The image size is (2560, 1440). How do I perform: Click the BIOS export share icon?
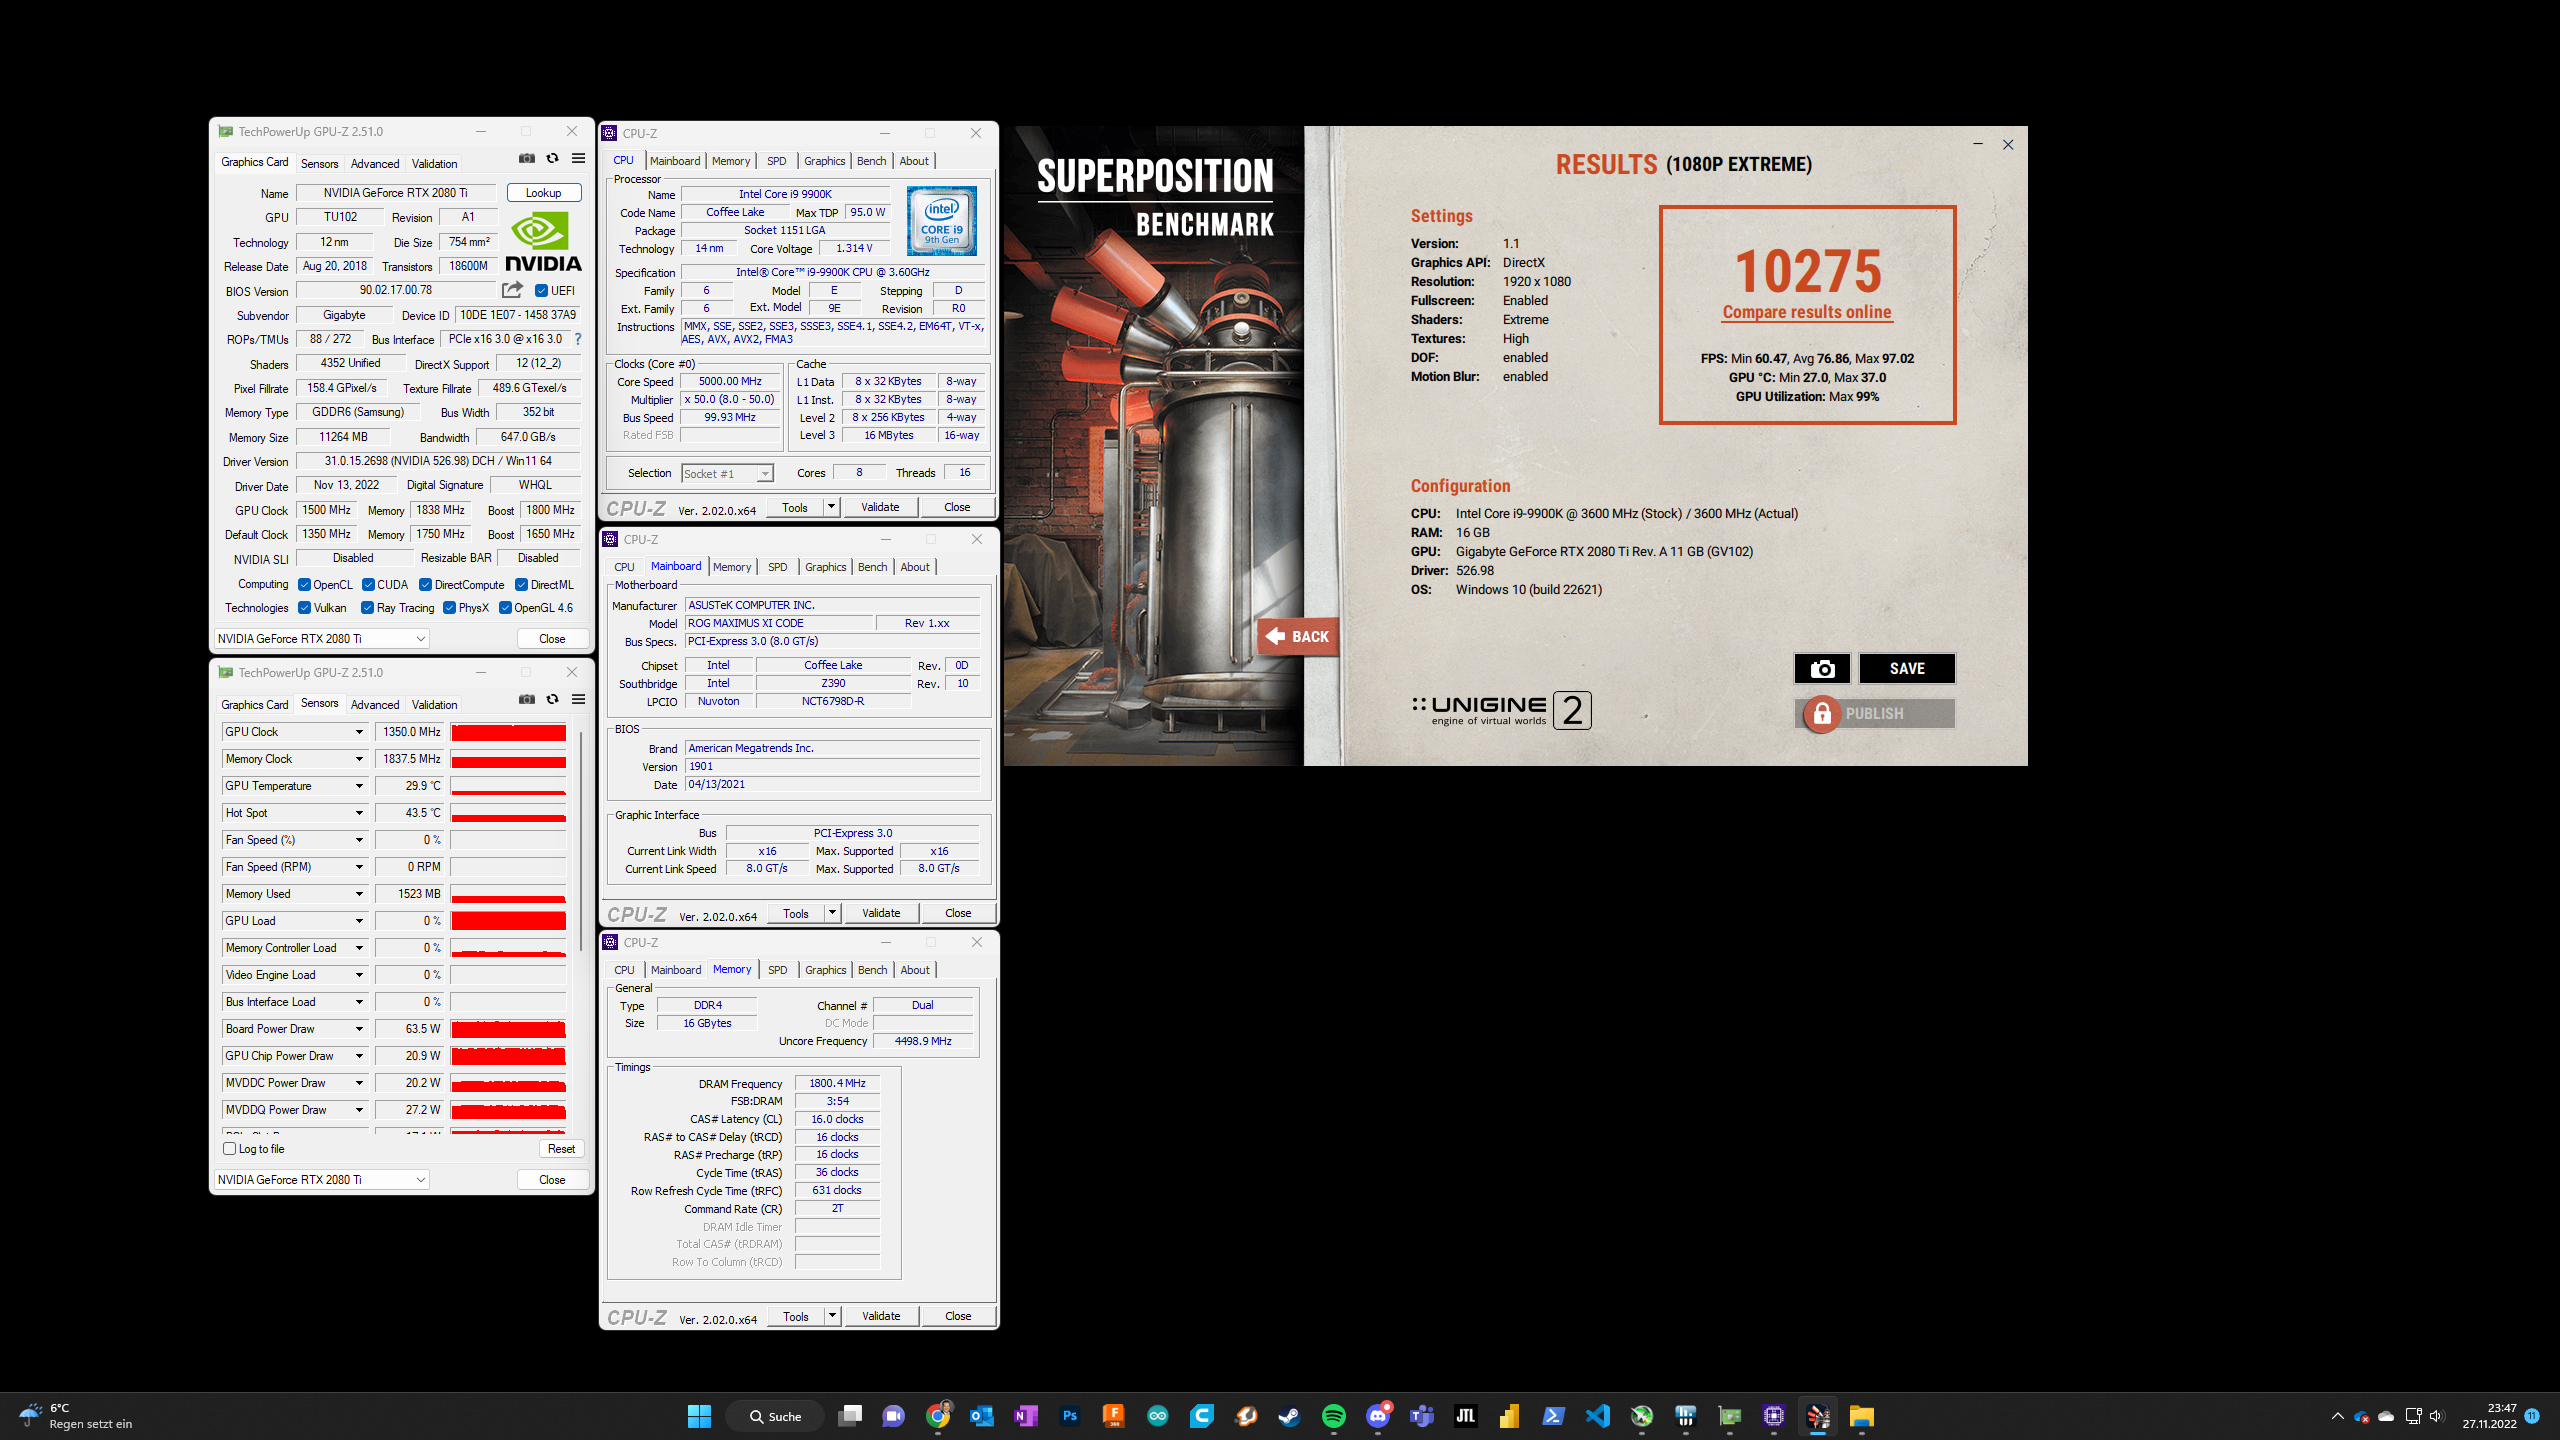pyautogui.click(x=512, y=290)
